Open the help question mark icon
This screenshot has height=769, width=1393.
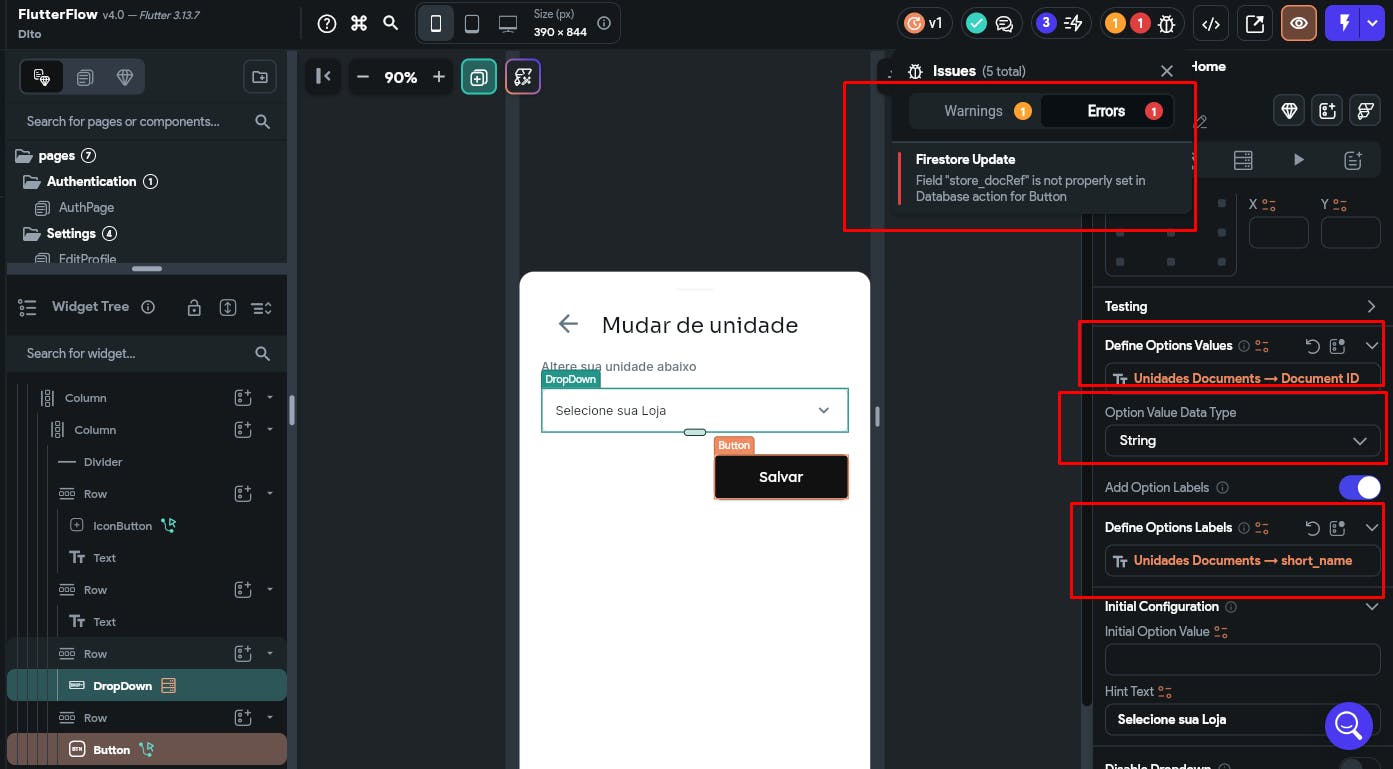[327, 24]
